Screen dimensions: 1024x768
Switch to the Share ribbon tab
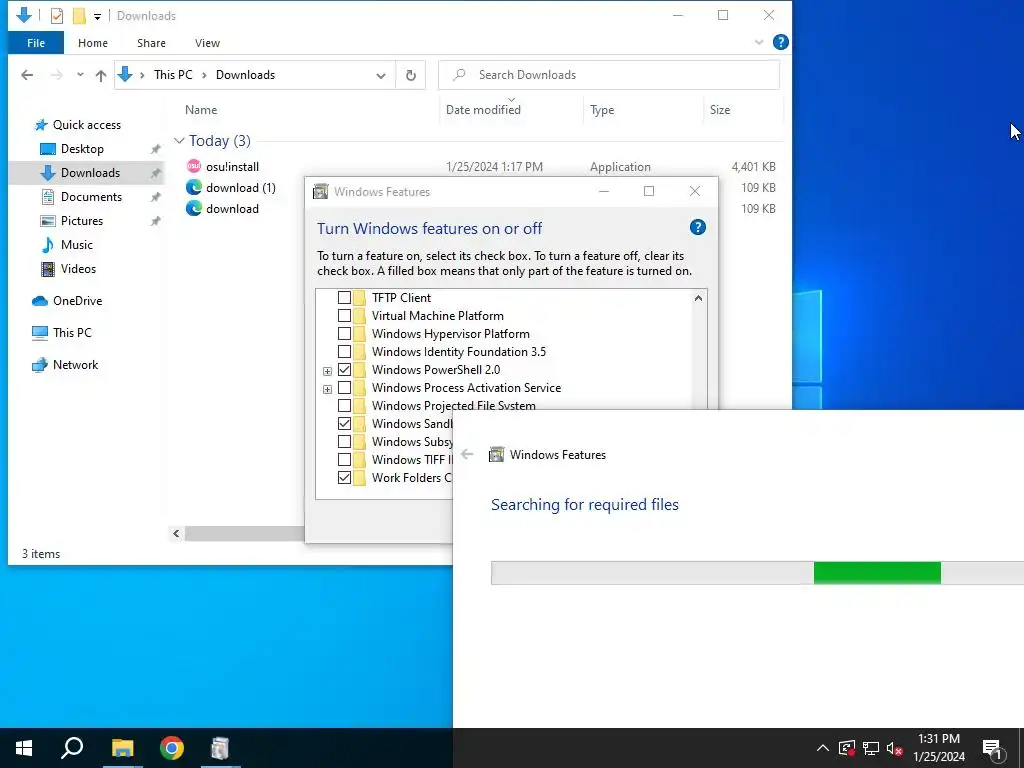tap(151, 43)
